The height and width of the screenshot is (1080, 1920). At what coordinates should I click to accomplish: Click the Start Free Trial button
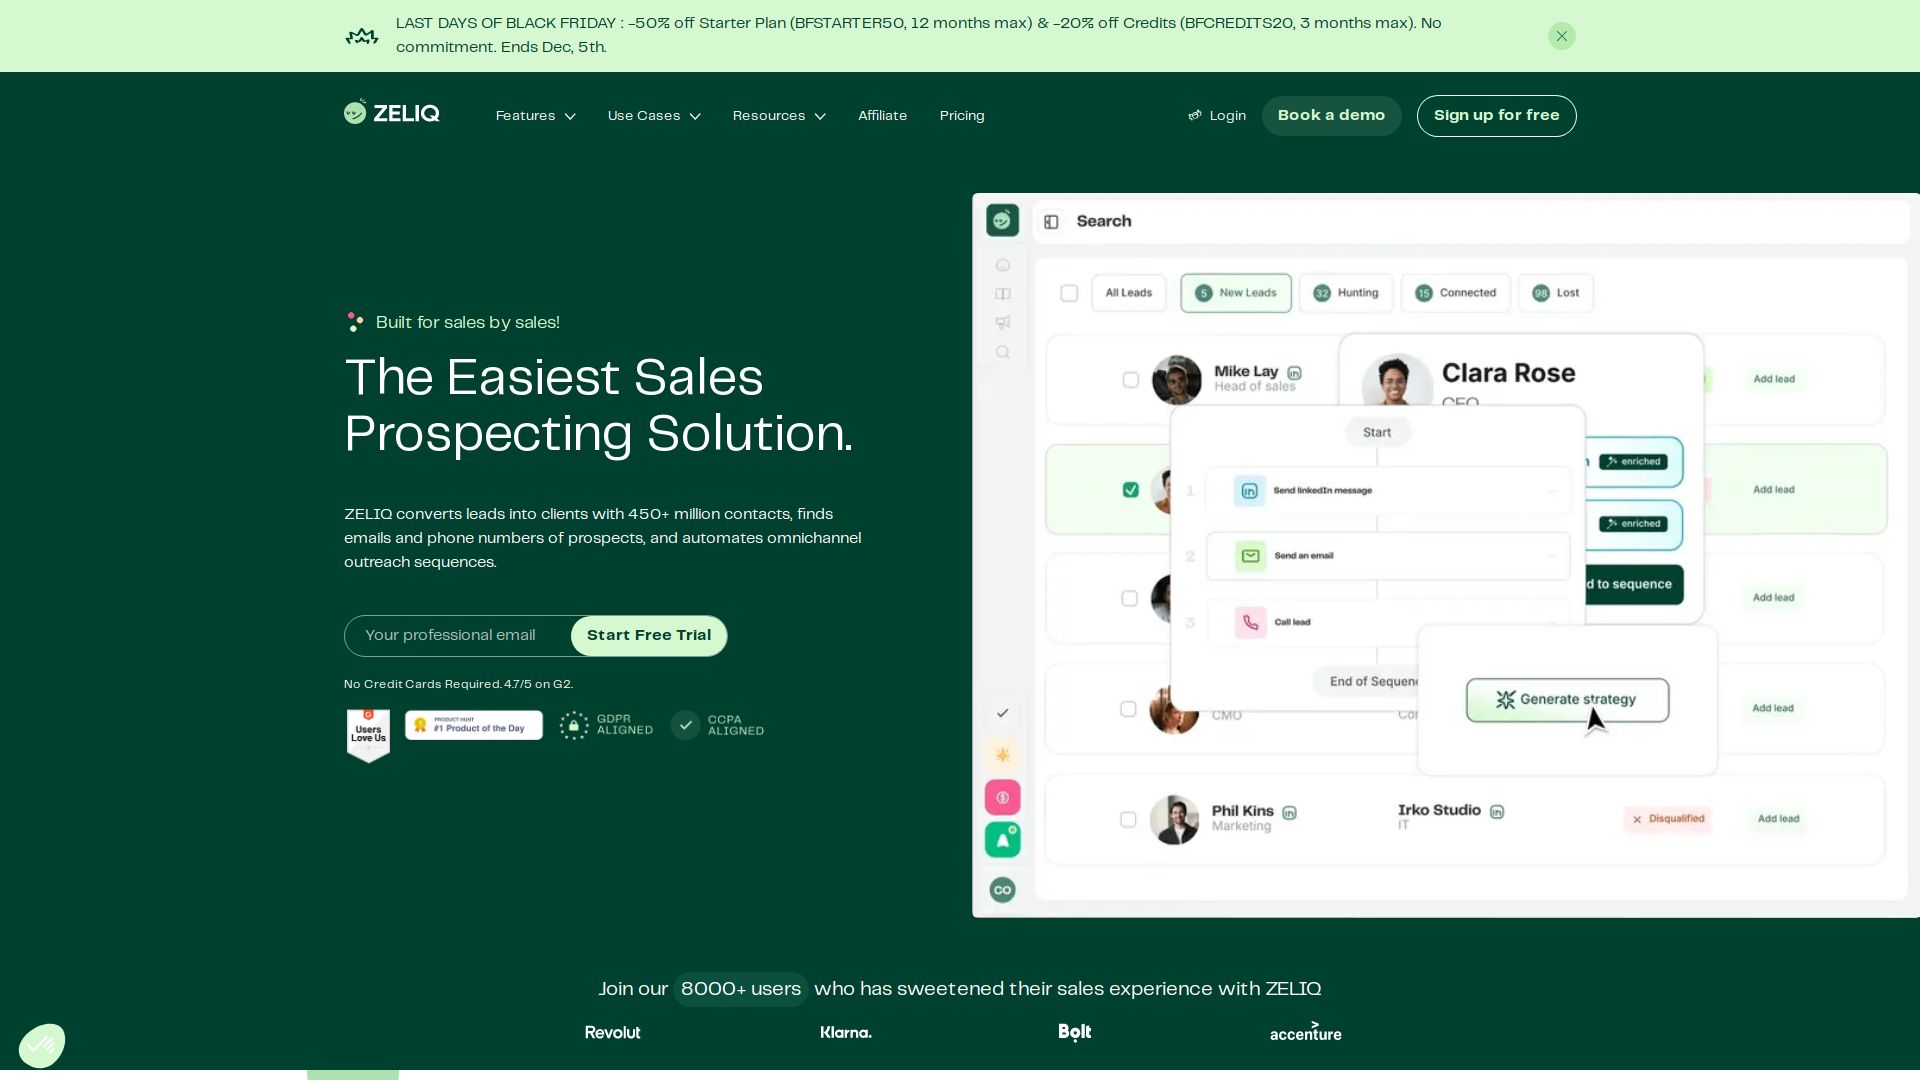click(648, 636)
